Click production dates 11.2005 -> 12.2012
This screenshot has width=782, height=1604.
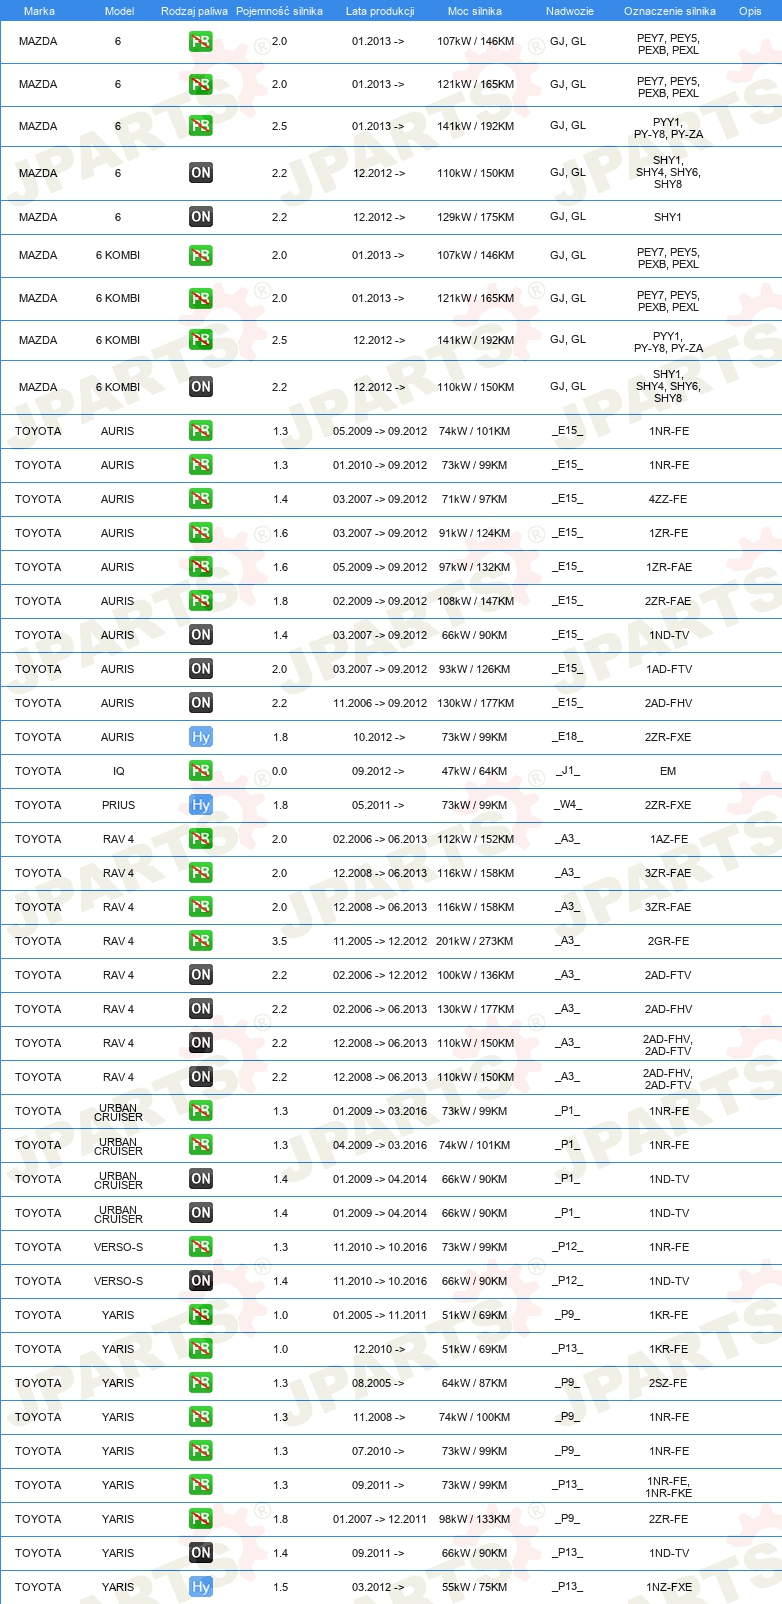pos(380,941)
